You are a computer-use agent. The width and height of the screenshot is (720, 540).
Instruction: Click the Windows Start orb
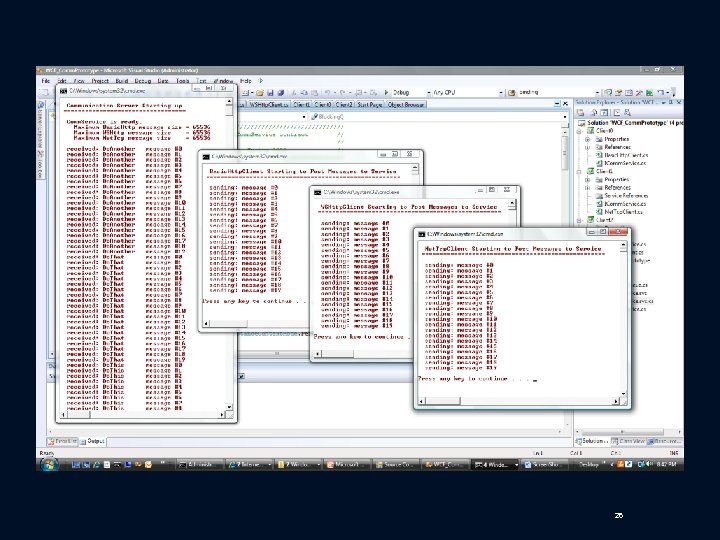(49, 465)
